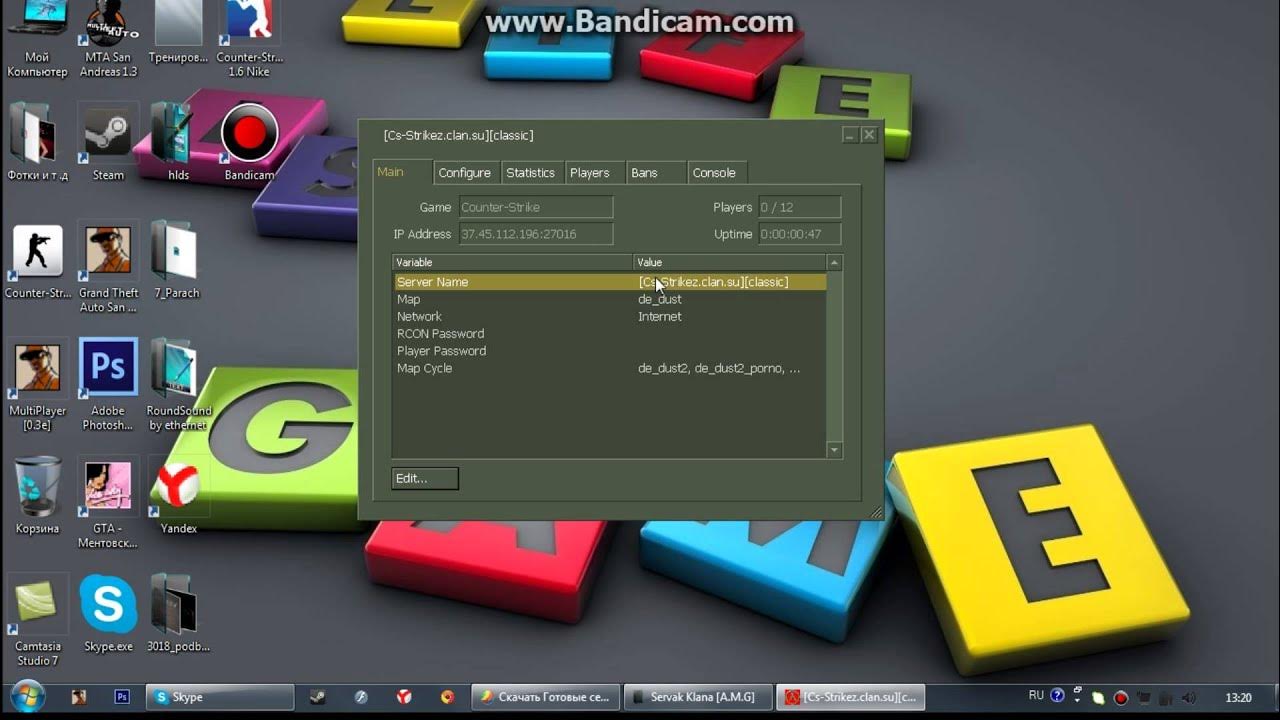The image size is (1280, 720).
Task: Open the Фотки и т.д folder
Action: [x=37, y=142]
